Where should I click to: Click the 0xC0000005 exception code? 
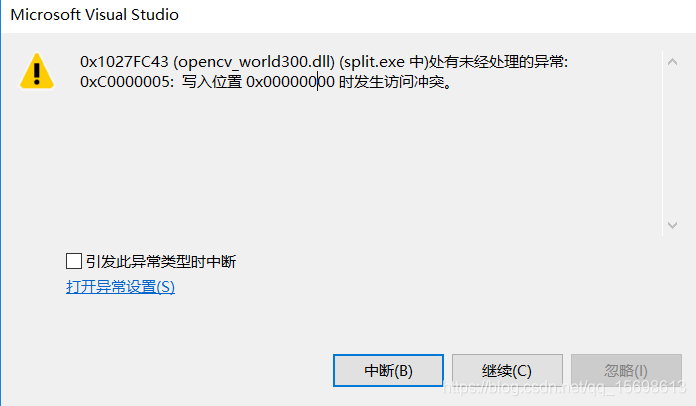pyautogui.click(x=125, y=82)
